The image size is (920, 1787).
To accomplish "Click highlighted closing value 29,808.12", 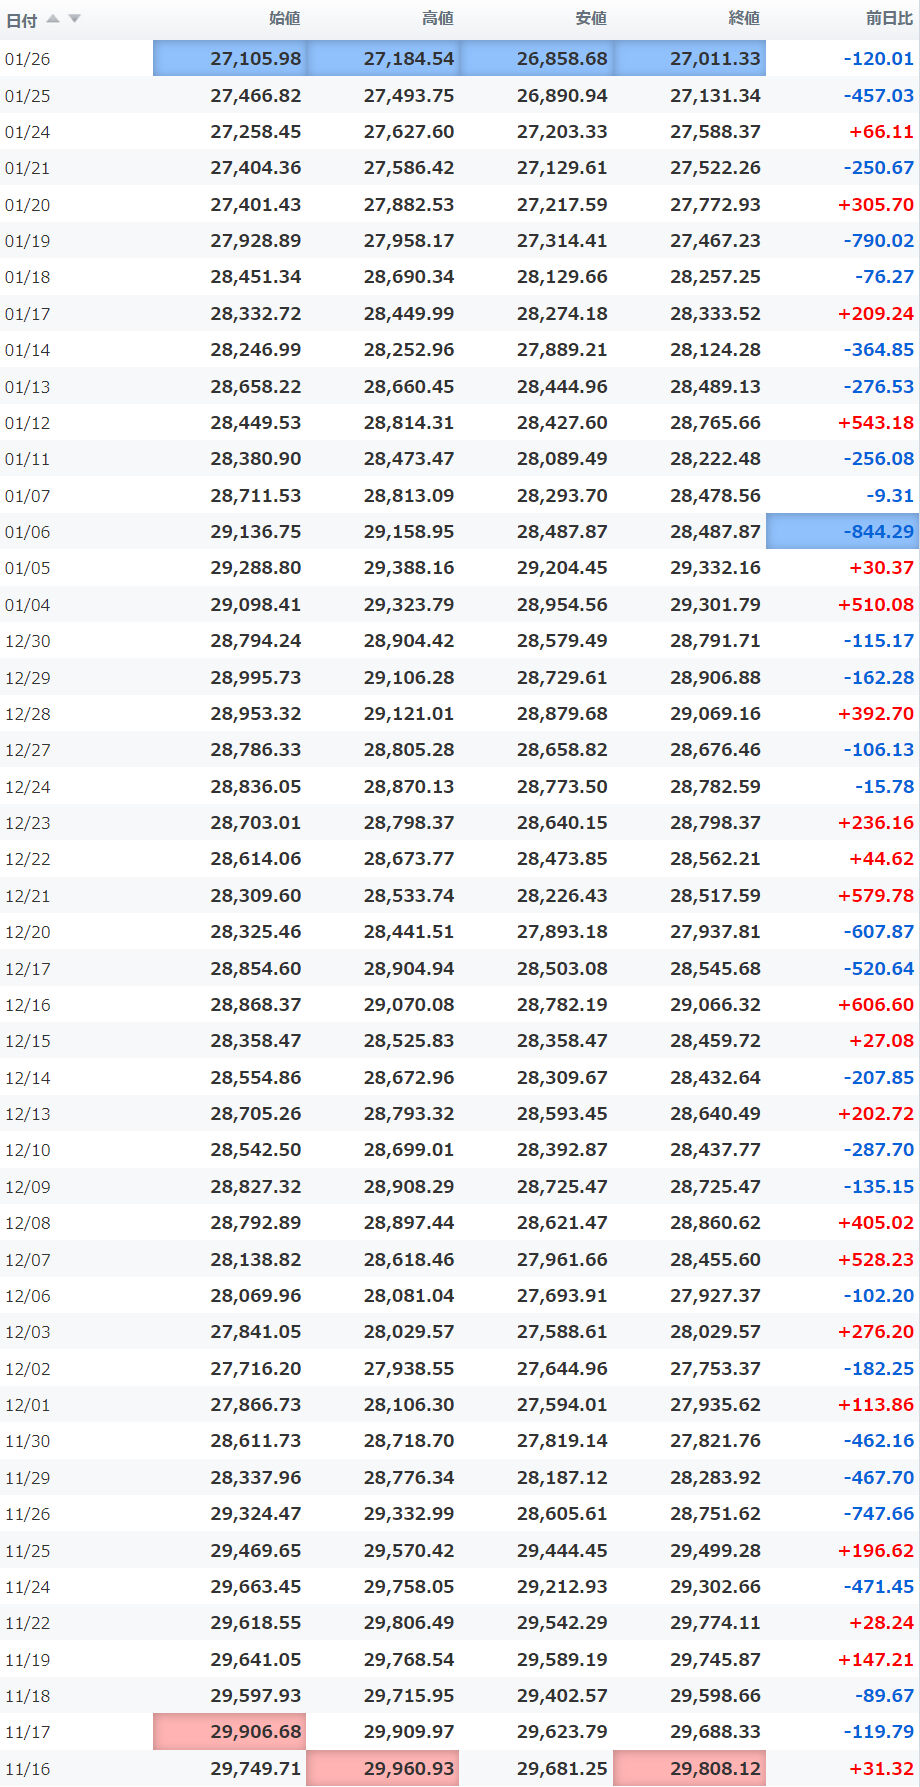I will tap(689, 1769).
